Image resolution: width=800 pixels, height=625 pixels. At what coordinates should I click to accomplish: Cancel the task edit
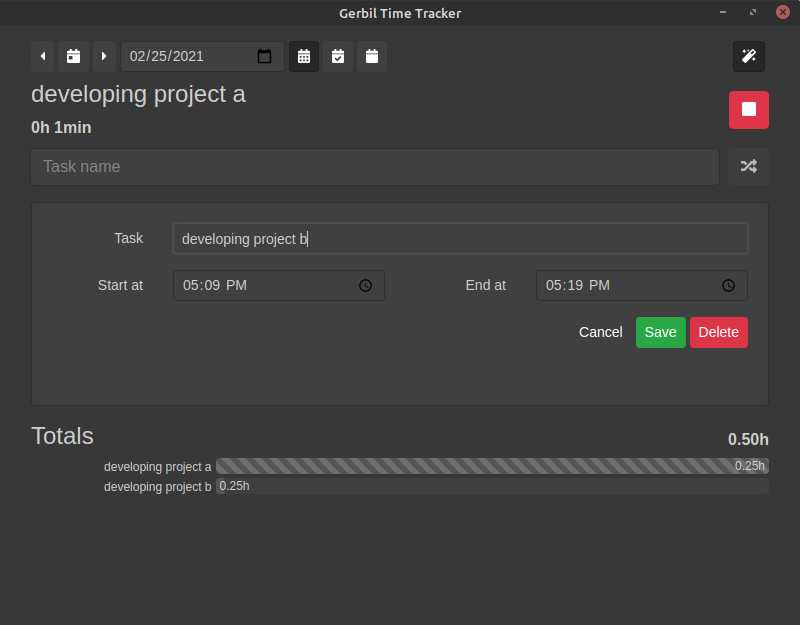pos(601,333)
